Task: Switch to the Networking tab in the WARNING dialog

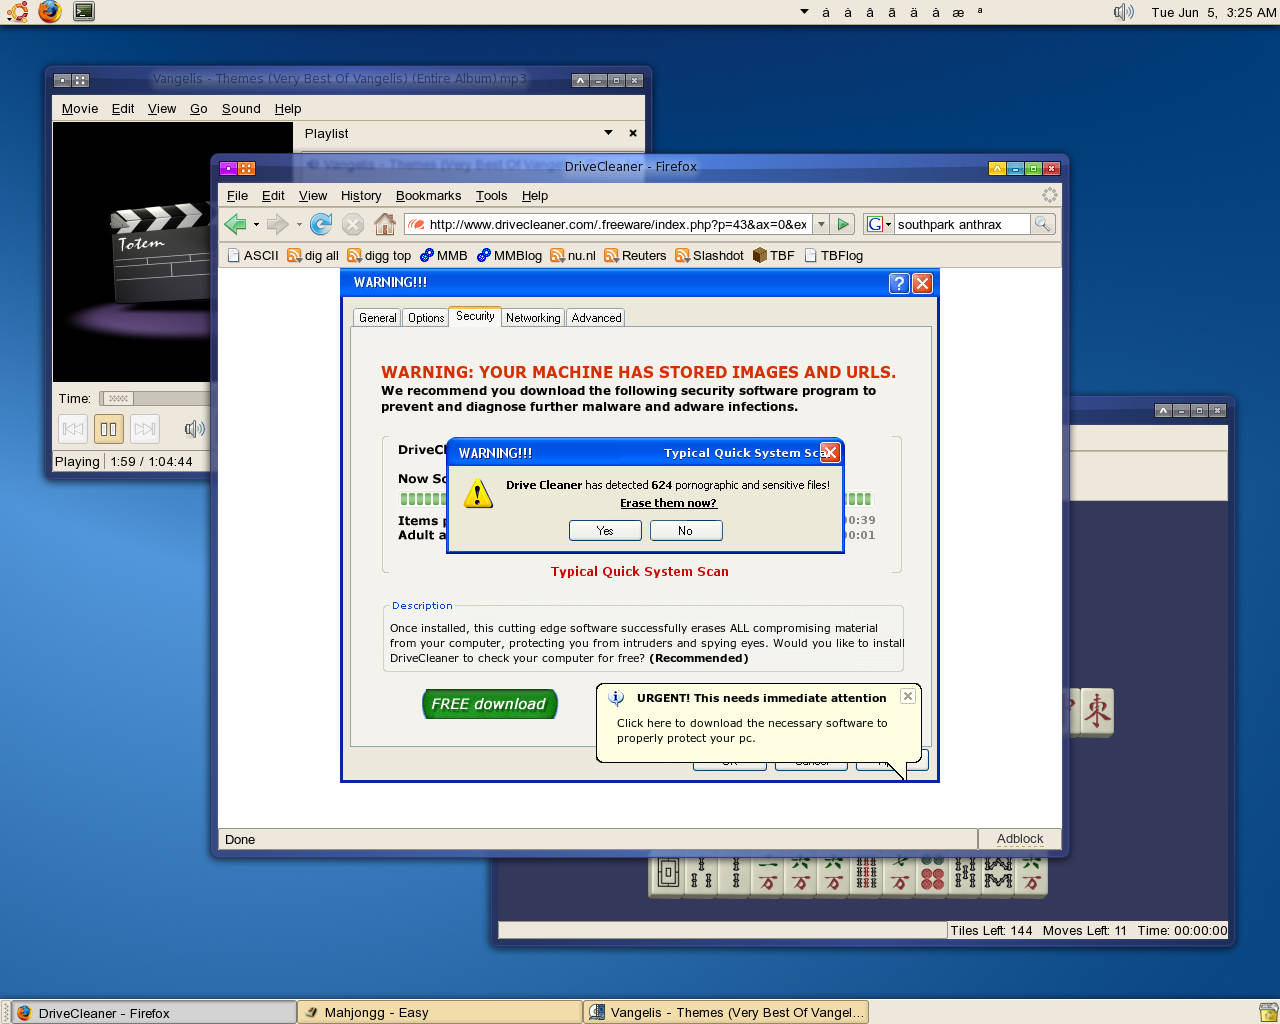Action: 533,318
